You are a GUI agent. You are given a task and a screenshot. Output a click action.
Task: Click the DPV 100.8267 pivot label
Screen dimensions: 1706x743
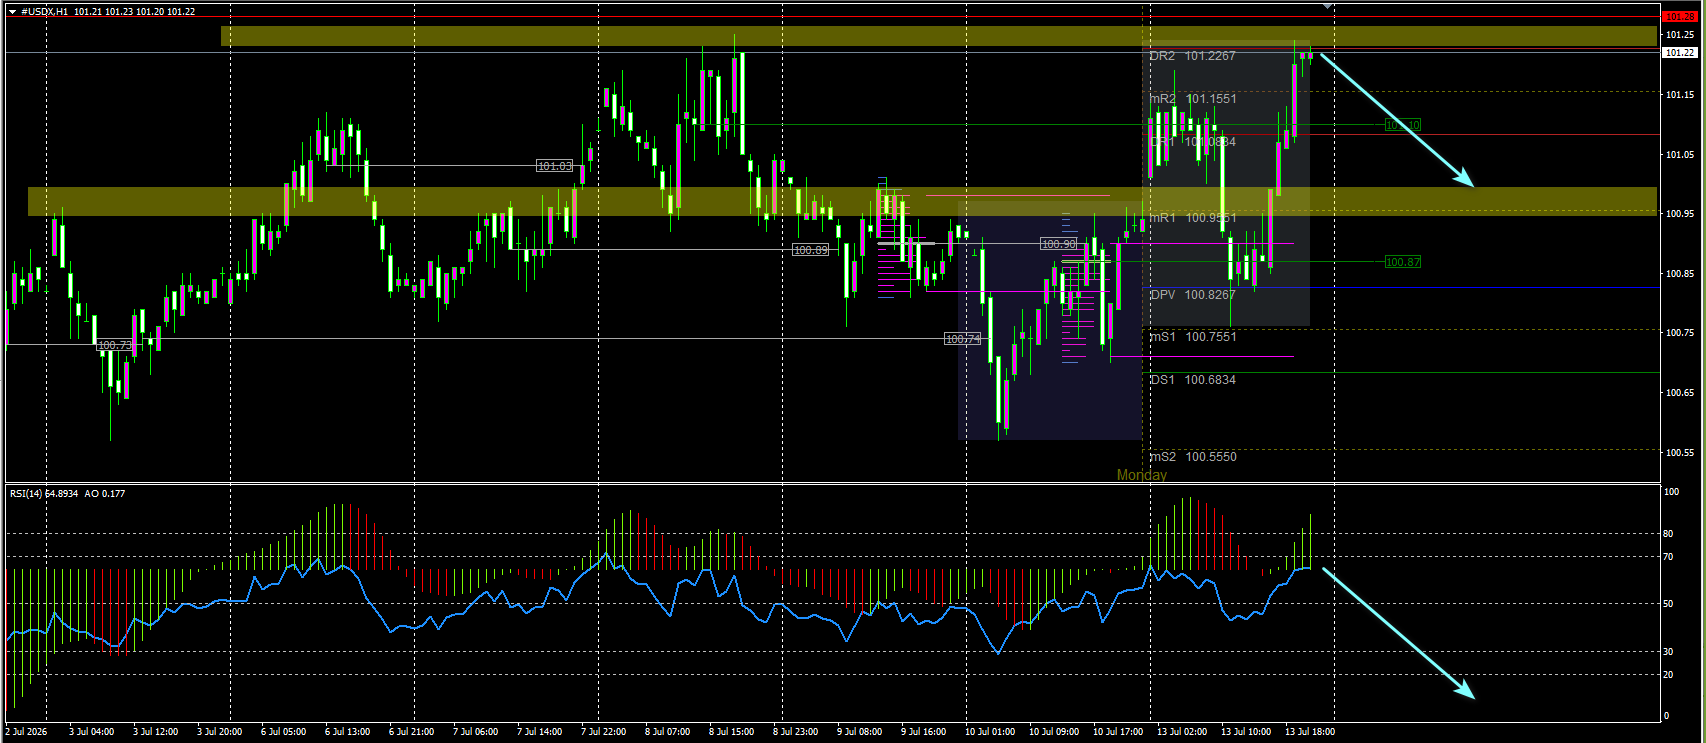coord(1192,295)
